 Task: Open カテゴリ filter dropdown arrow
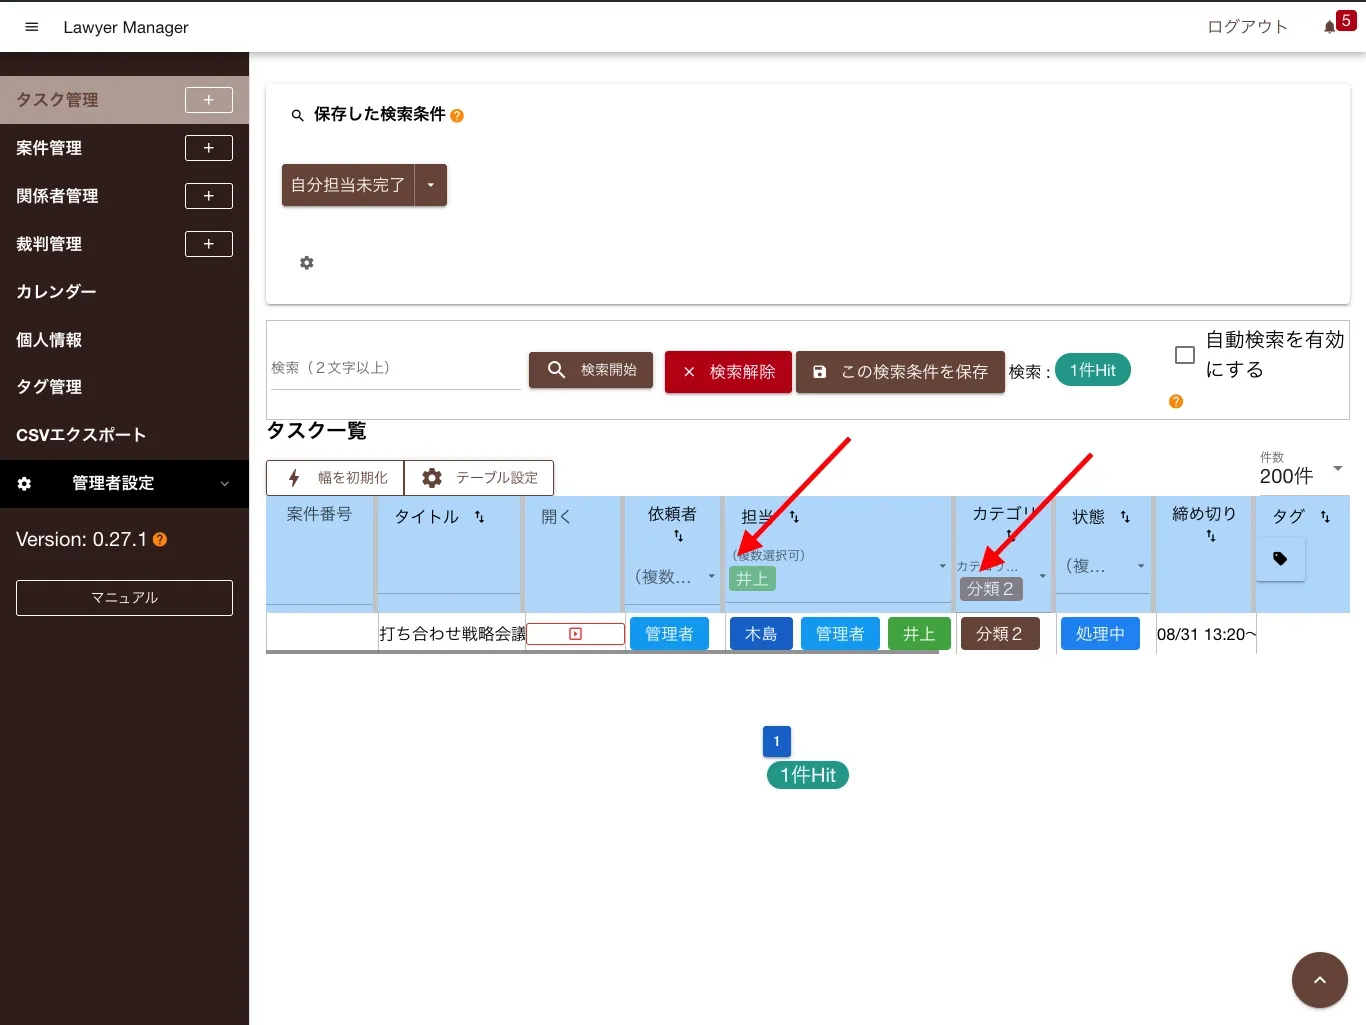[1043, 576]
